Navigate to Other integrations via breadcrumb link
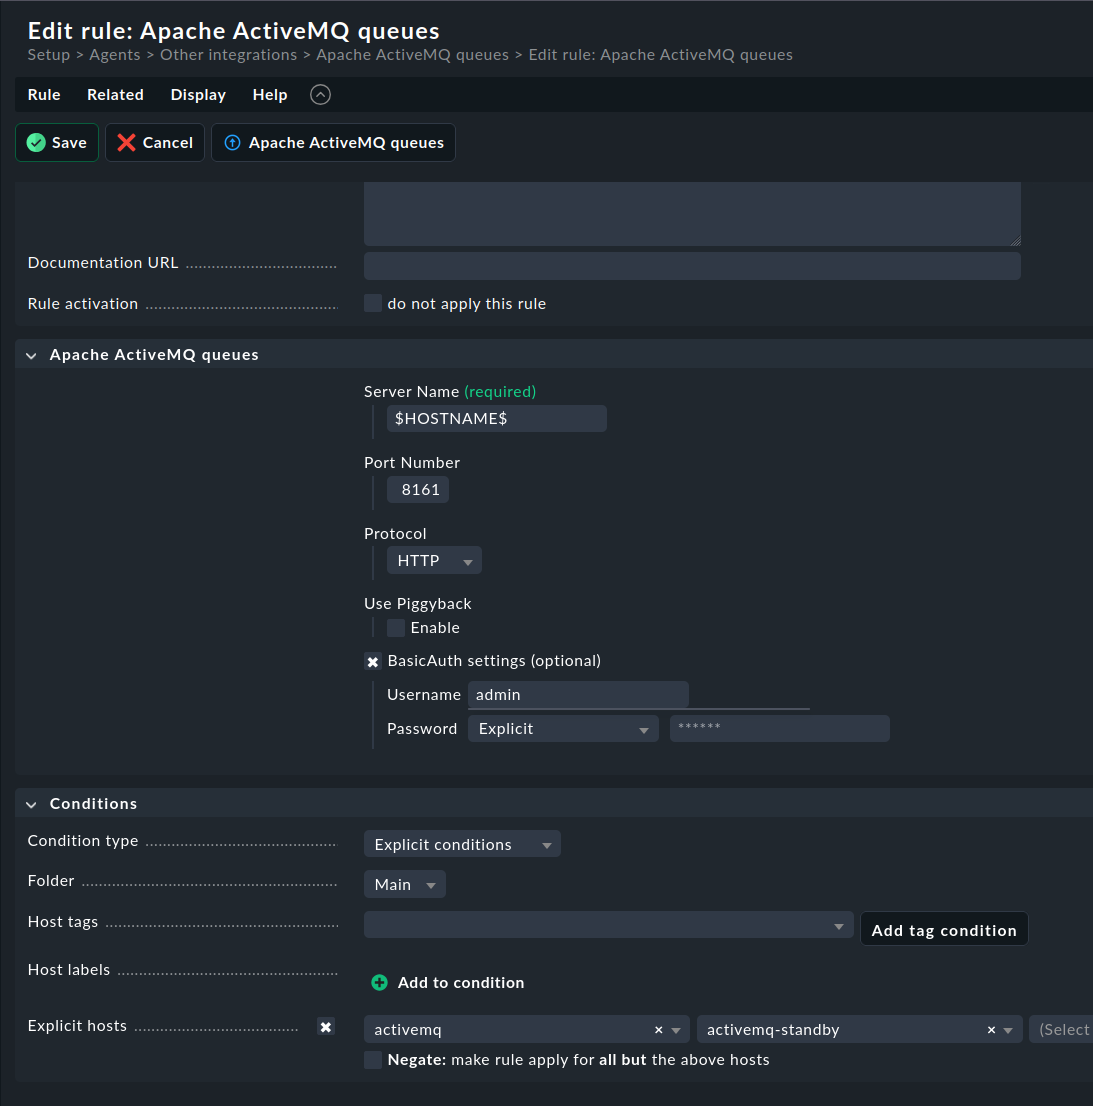 tap(228, 54)
